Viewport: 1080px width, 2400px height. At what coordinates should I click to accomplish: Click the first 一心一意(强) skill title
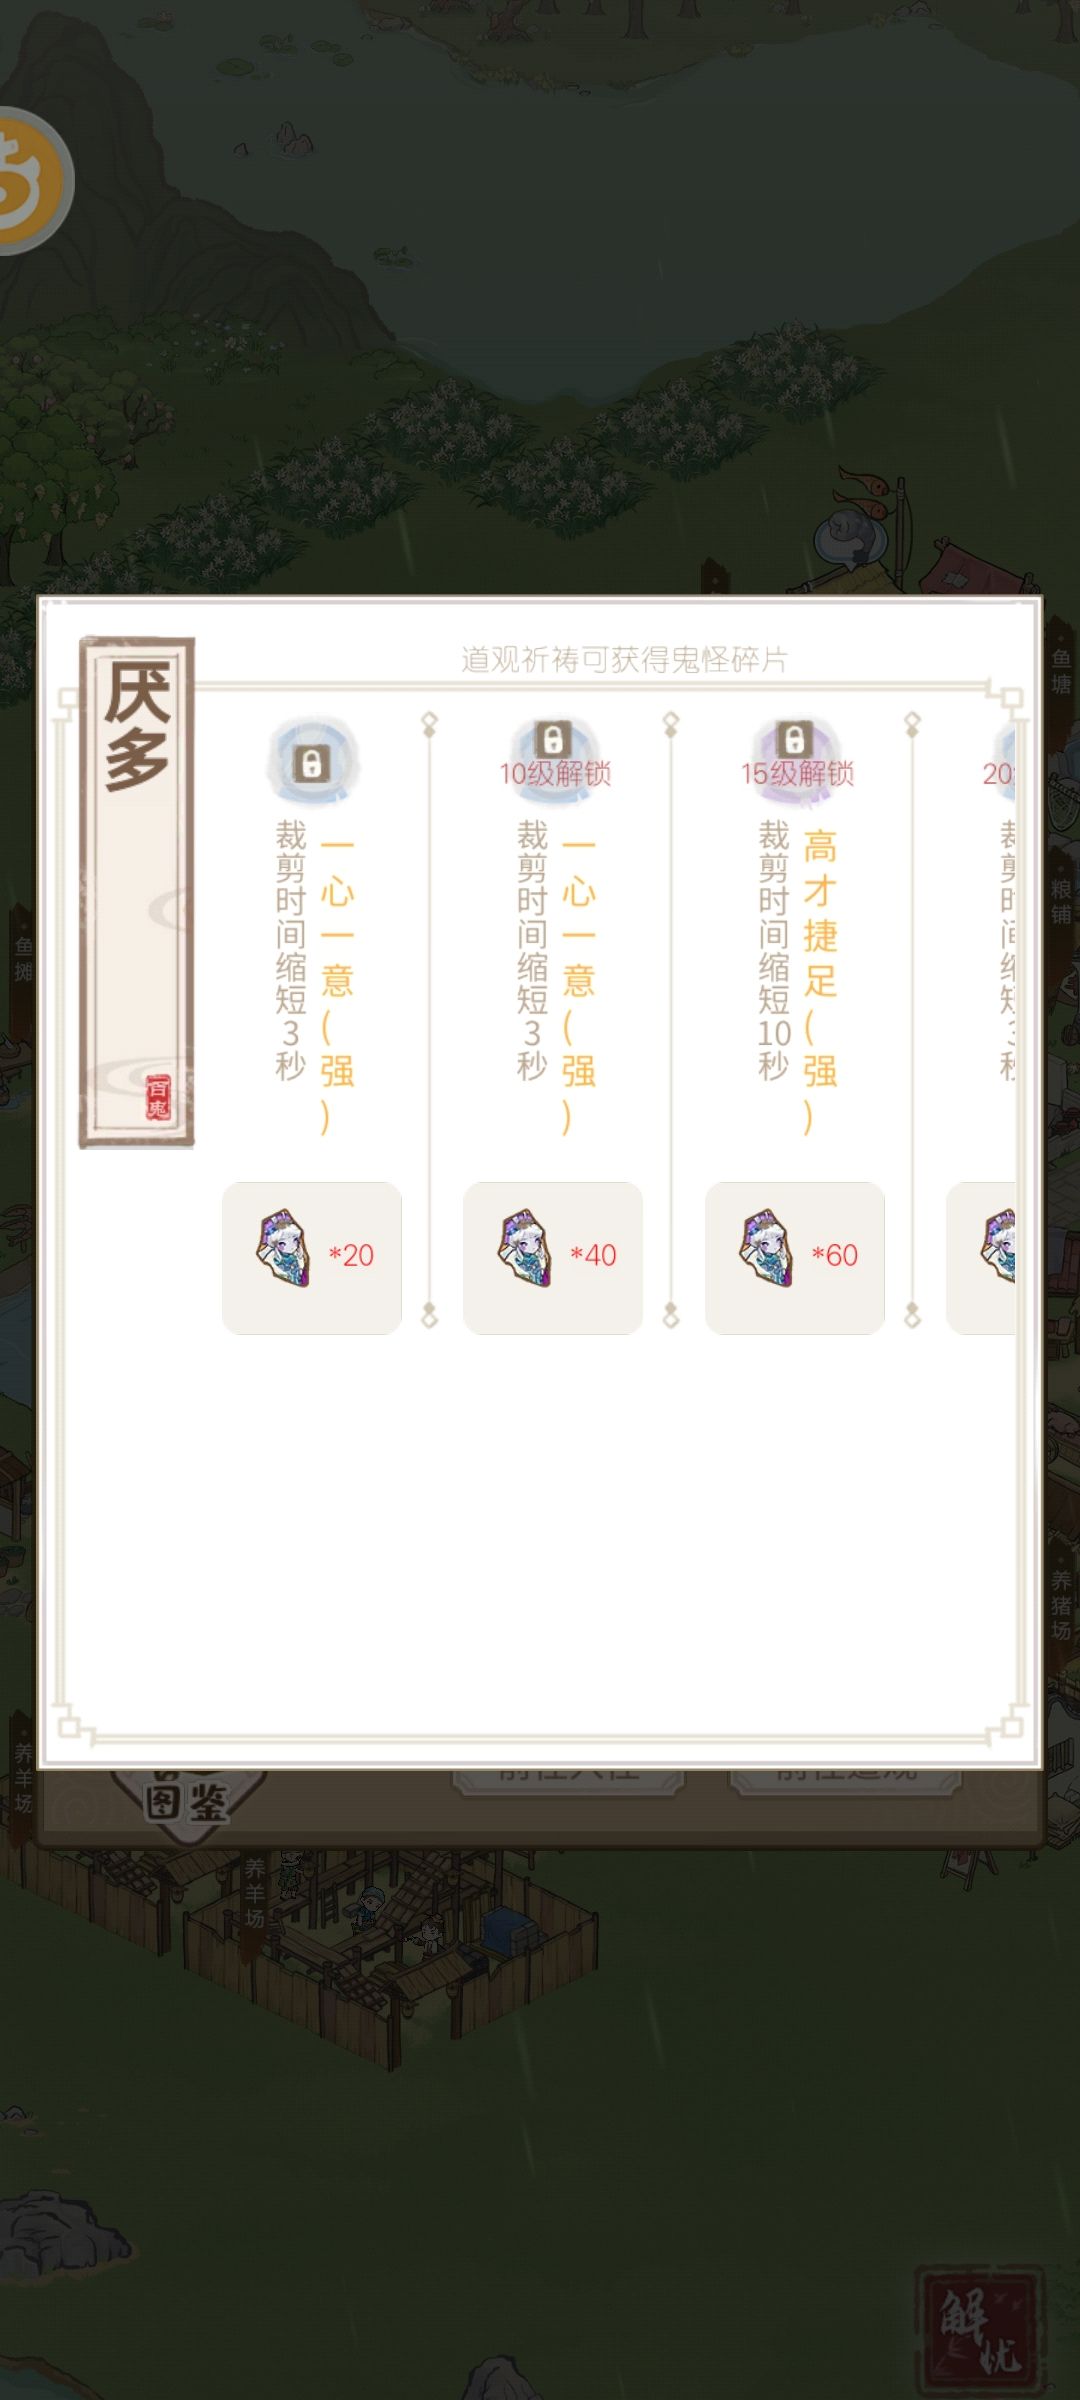[x=337, y=981]
